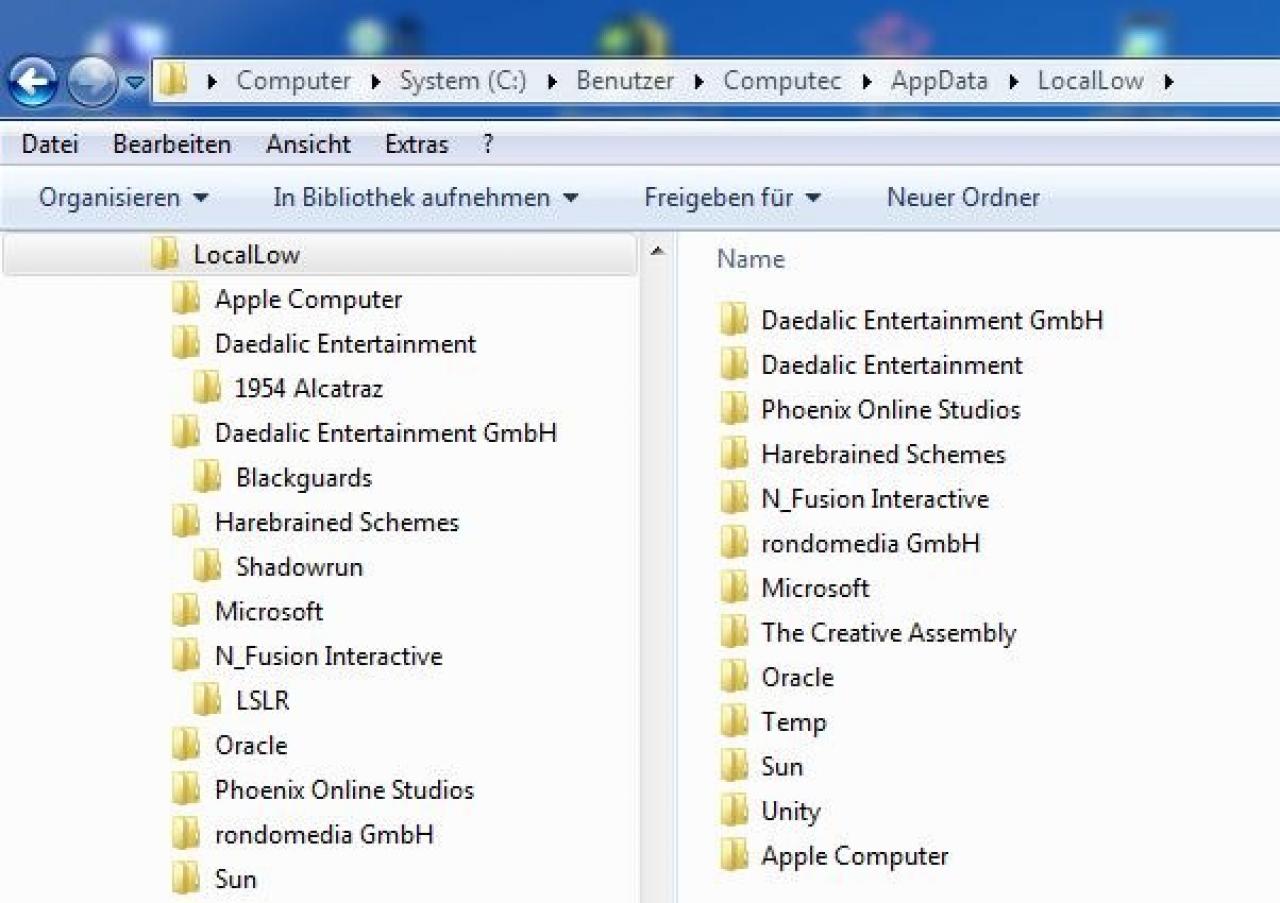1280x903 pixels.
Task: Select Oracle in the navigation tree
Action: pos(251,745)
